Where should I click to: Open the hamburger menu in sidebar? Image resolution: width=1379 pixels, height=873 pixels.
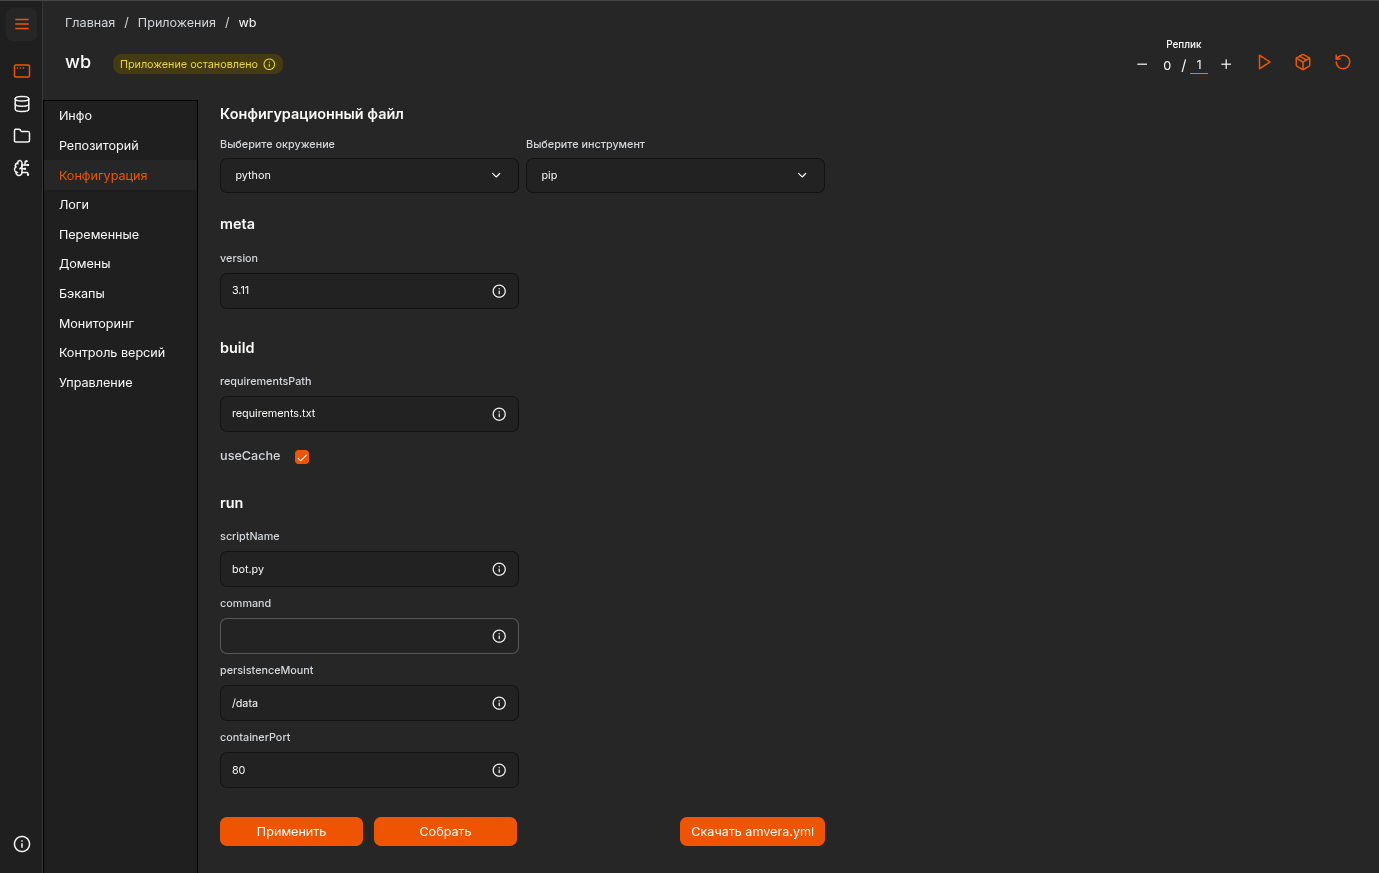click(x=22, y=24)
